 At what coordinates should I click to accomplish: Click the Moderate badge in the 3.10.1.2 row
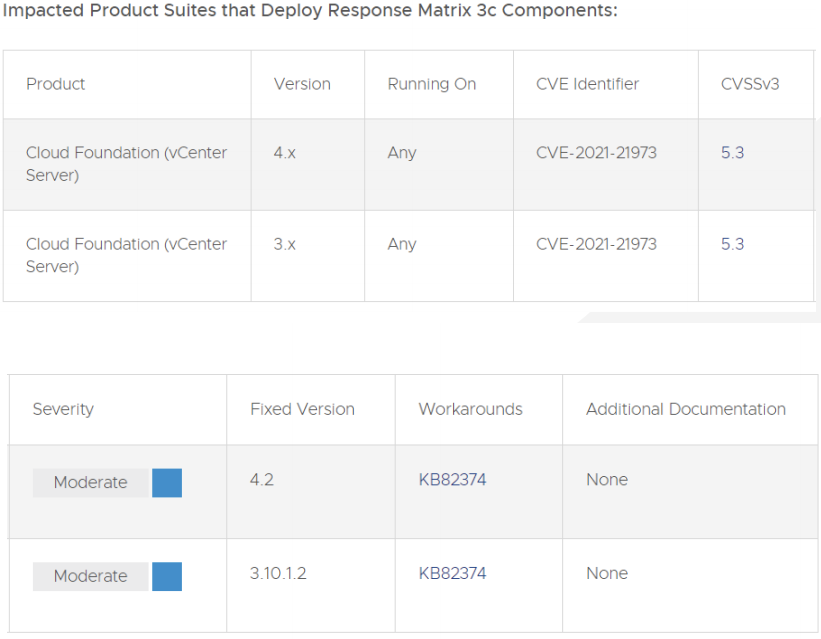click(91, 576)
